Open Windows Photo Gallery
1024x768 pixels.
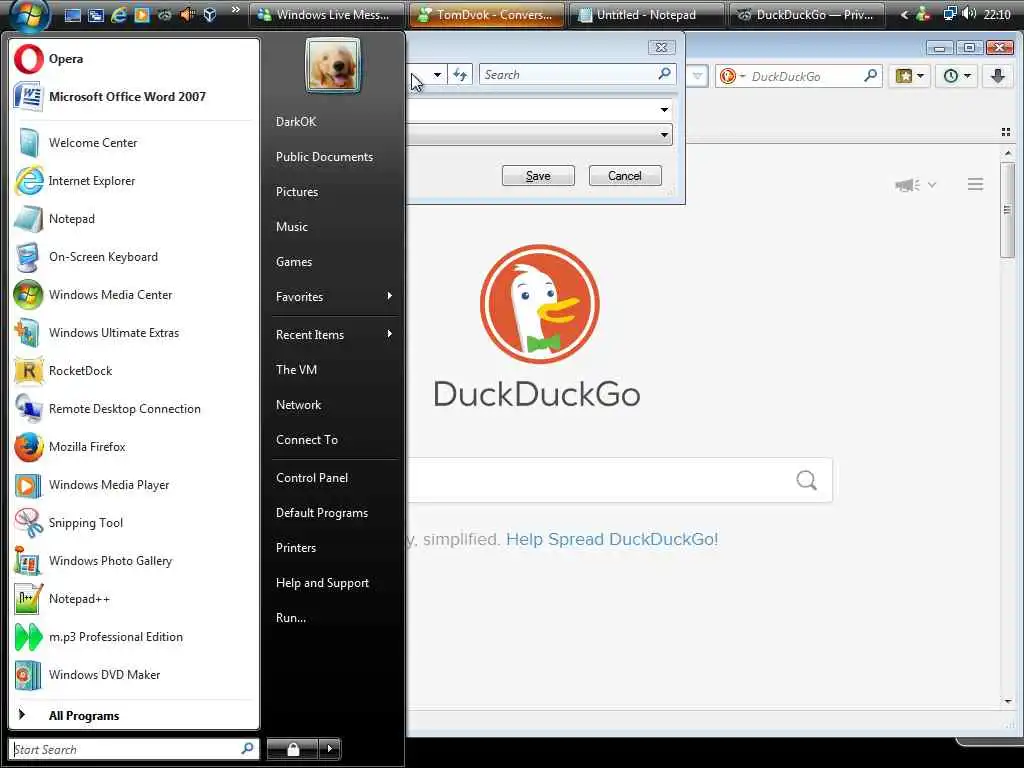pyautogui.click(x=133, y=560)
